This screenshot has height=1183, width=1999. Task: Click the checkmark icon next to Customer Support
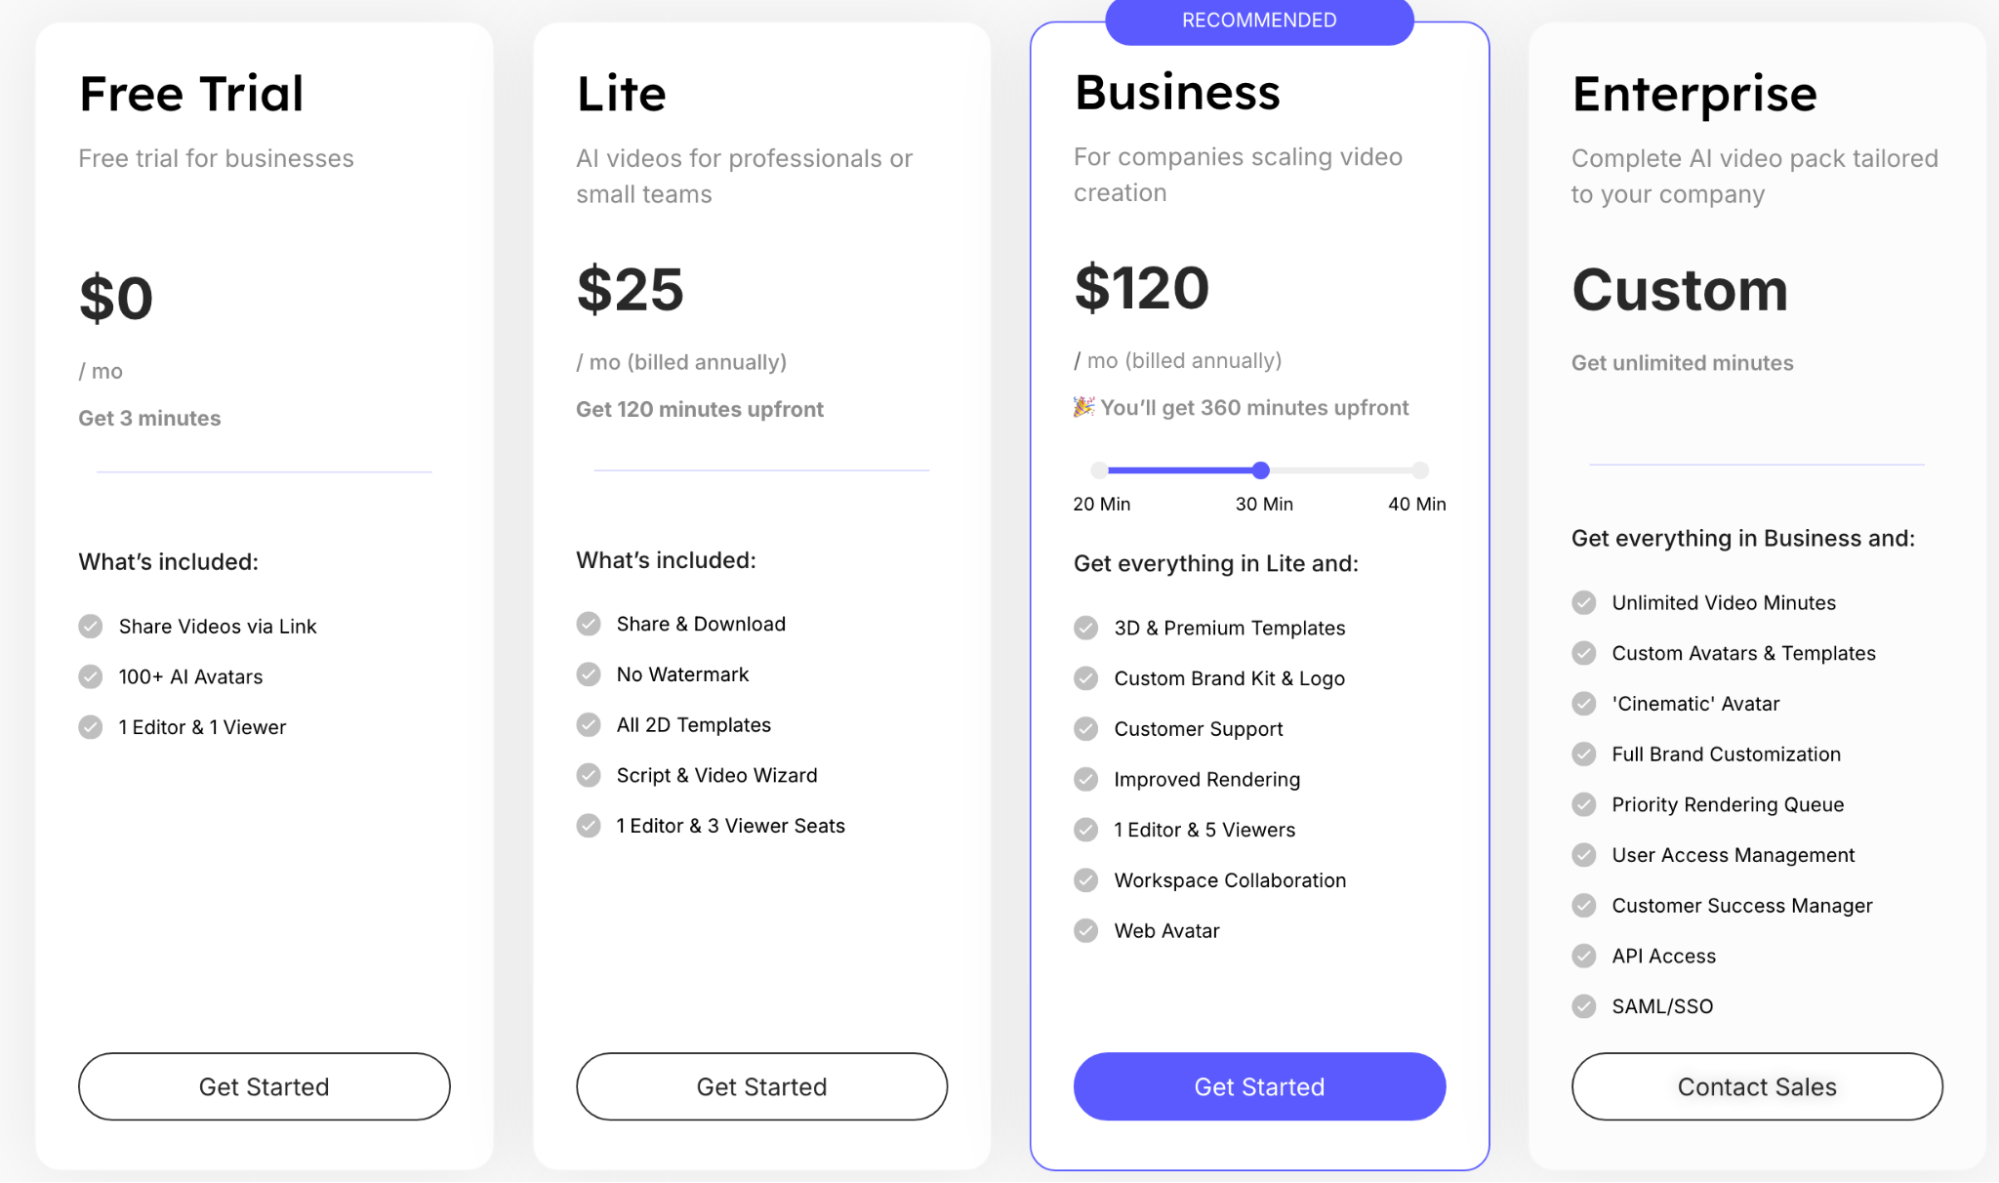click(1086, 729)
